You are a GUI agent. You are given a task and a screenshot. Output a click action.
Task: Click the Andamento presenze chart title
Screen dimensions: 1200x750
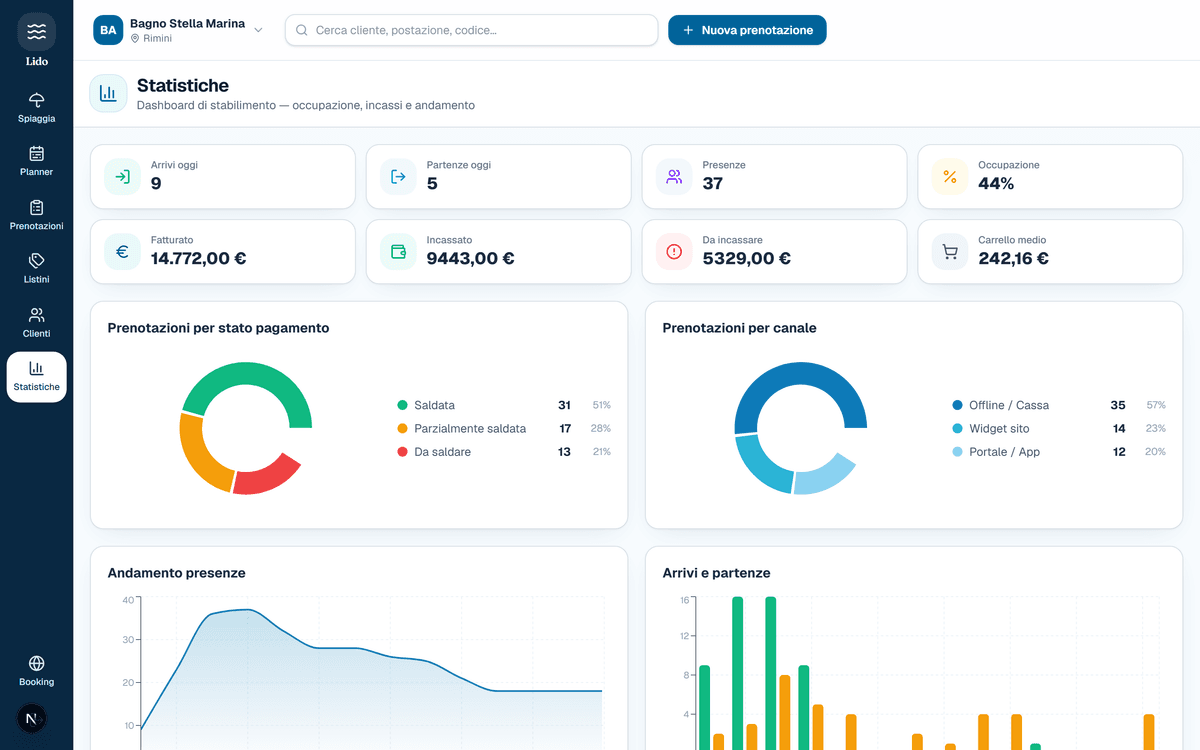tap(176, 573)
